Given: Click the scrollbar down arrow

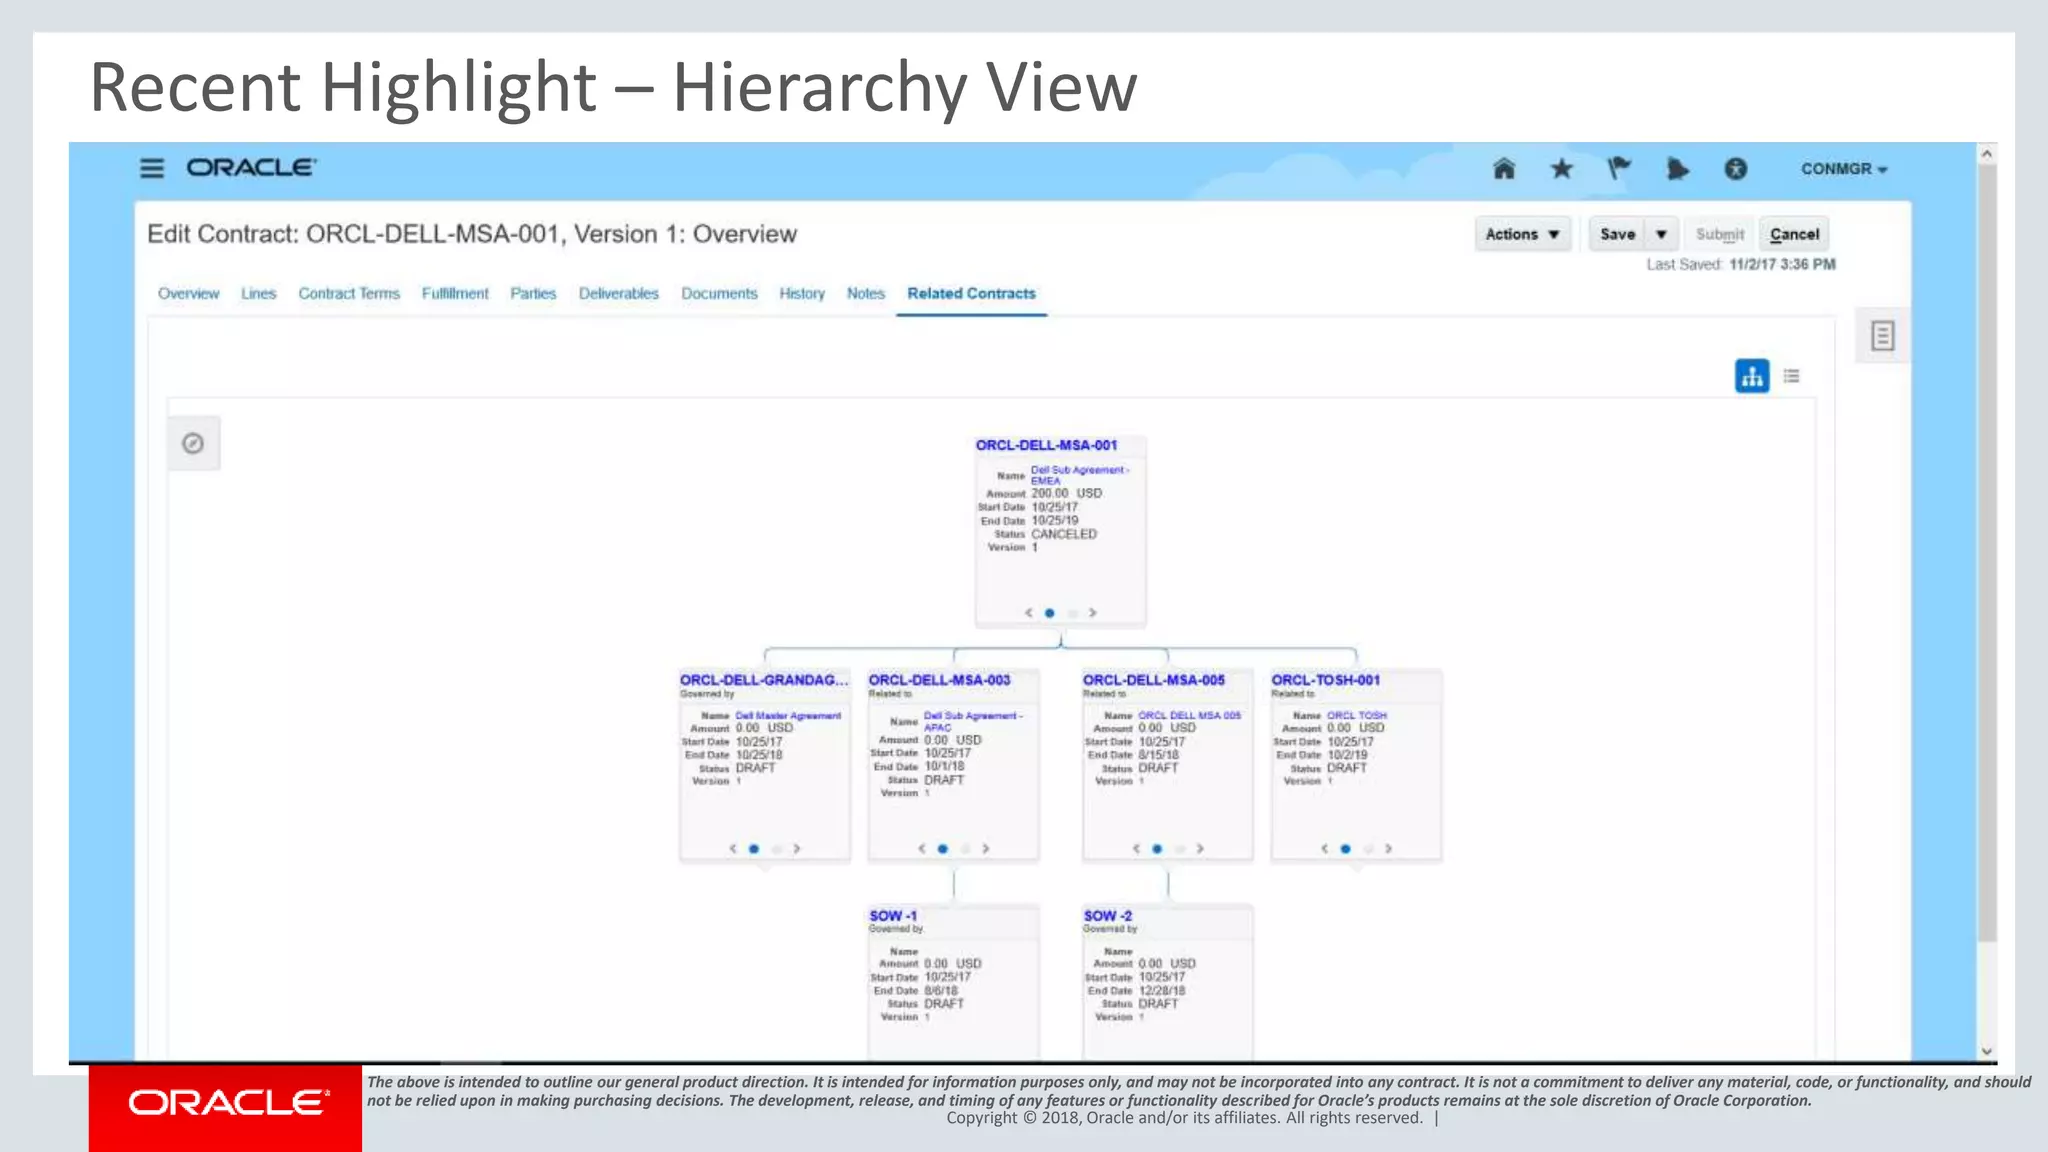Looking at the screenshot, I should 1987,1051.
